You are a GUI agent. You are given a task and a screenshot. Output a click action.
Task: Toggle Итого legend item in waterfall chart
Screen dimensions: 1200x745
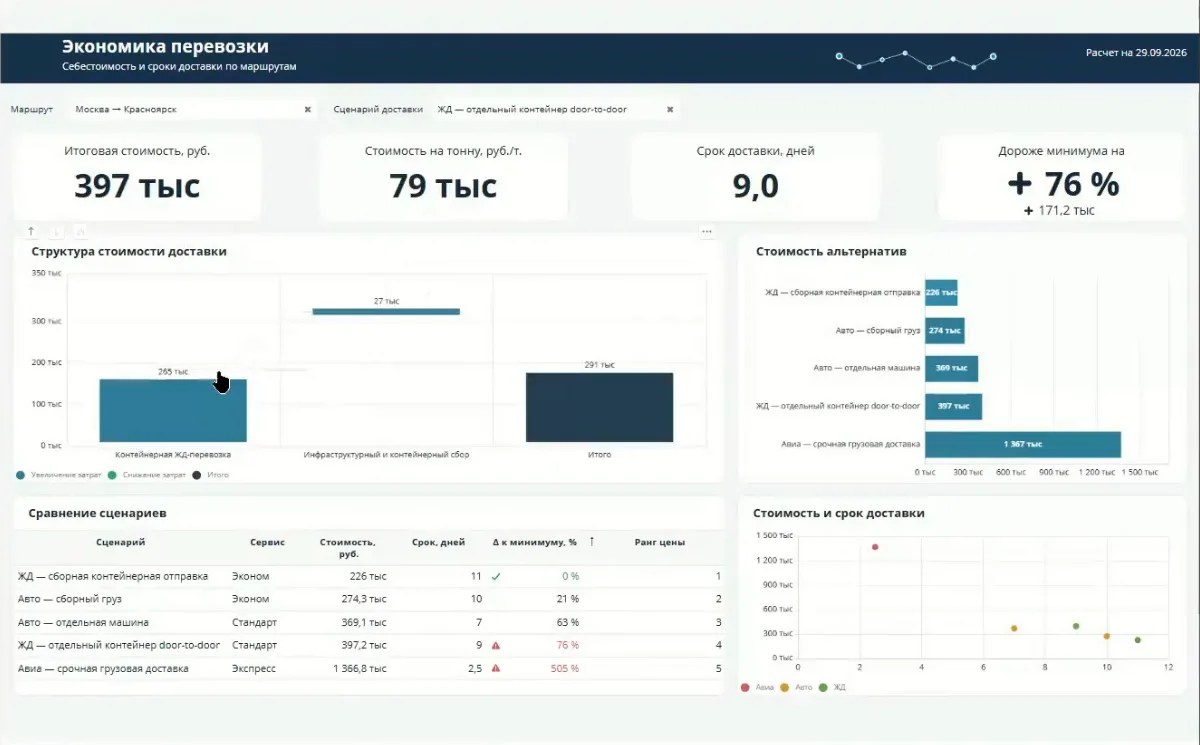pyautogui.click(x=210, y=474)
